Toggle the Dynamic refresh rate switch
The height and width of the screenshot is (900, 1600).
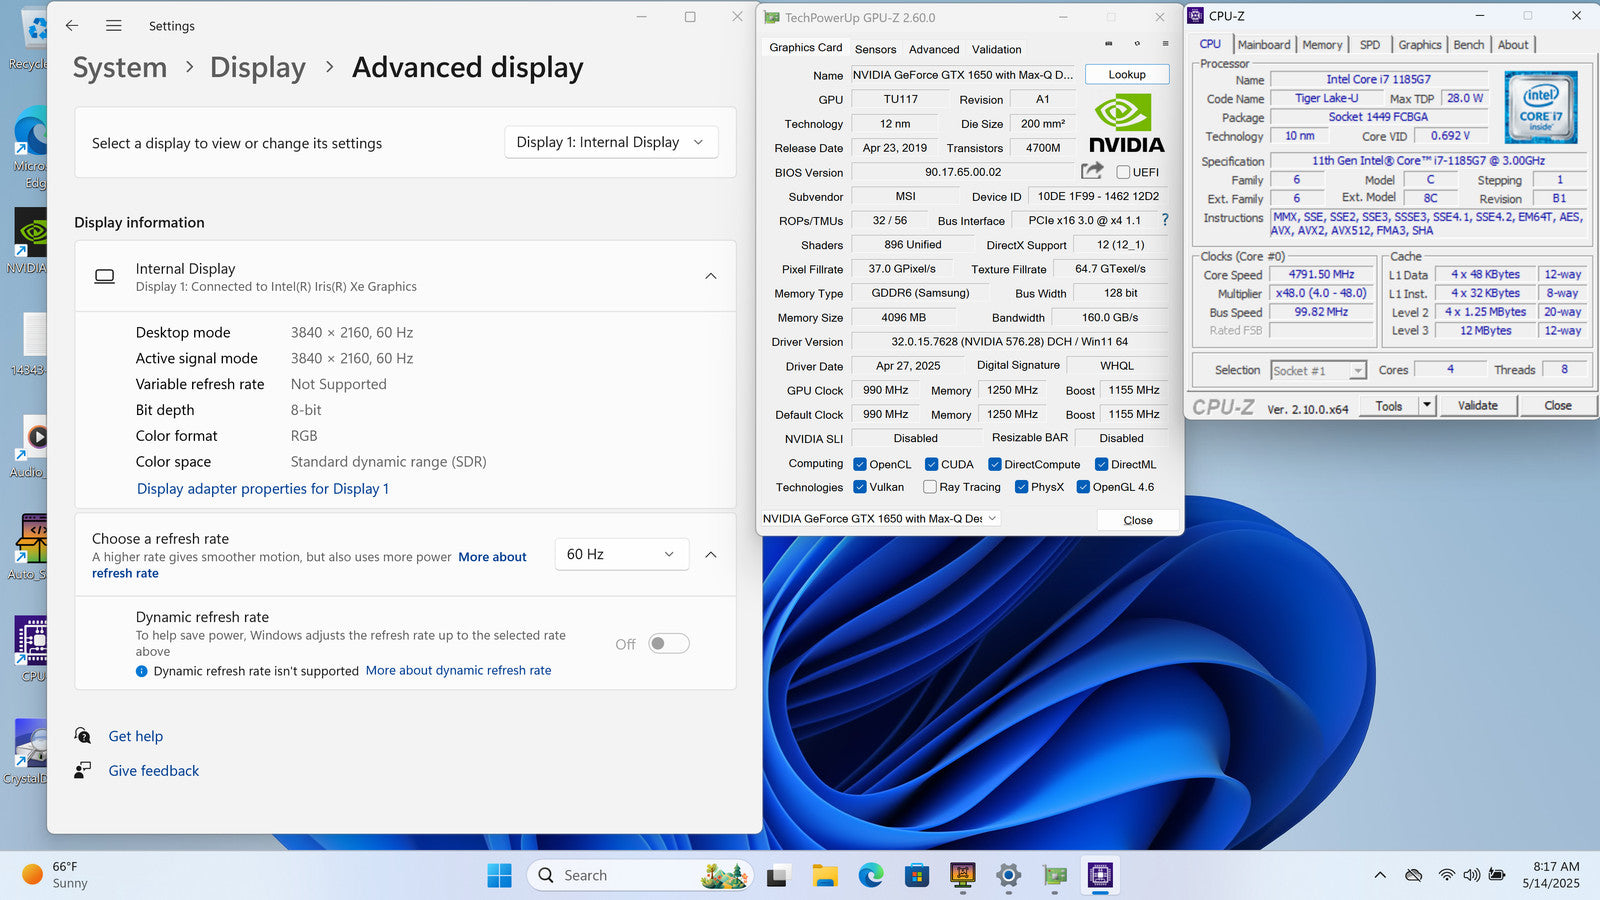point(668,644)
